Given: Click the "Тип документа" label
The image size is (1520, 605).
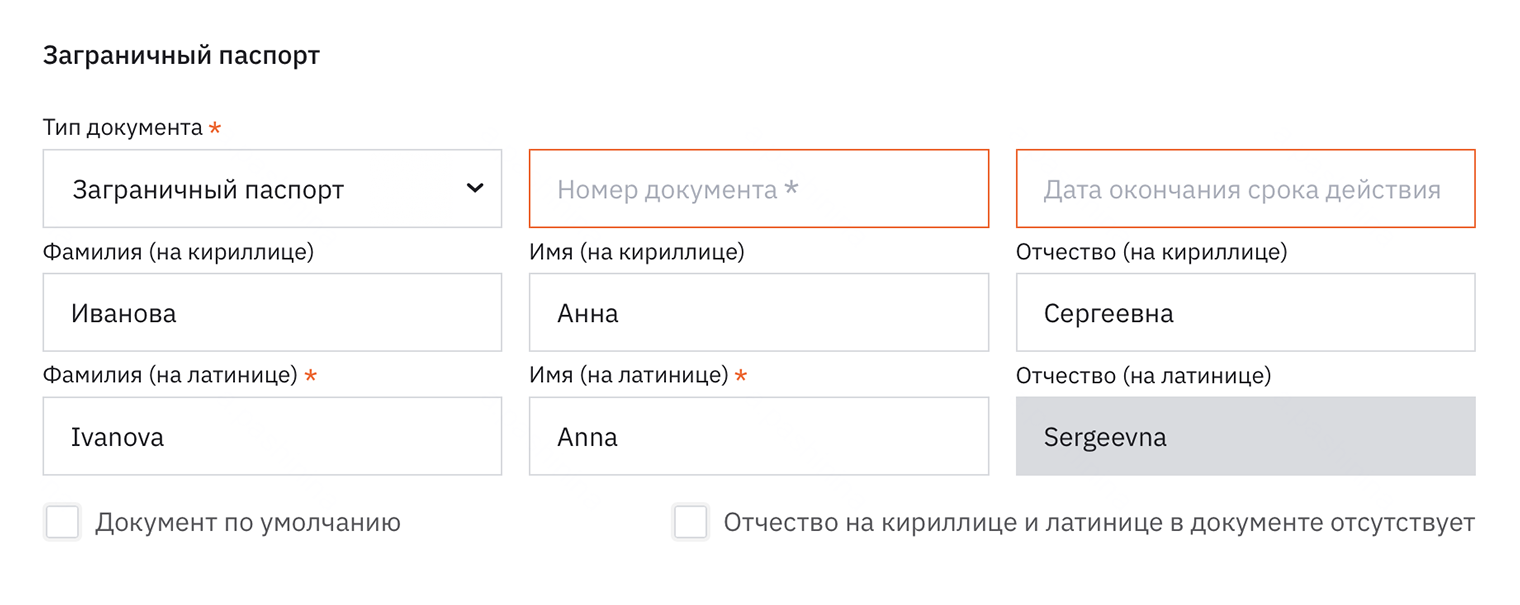Looking at the screenshot, I should (x=120, y=127).
